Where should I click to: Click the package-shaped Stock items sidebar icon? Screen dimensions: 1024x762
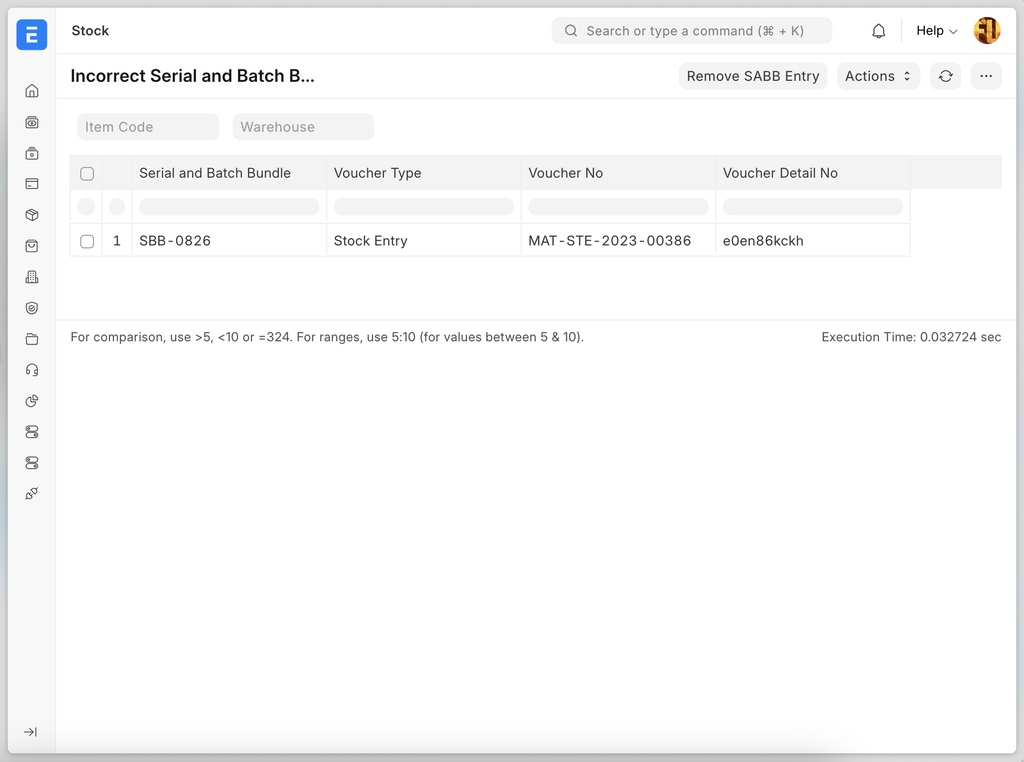(31, 214)
